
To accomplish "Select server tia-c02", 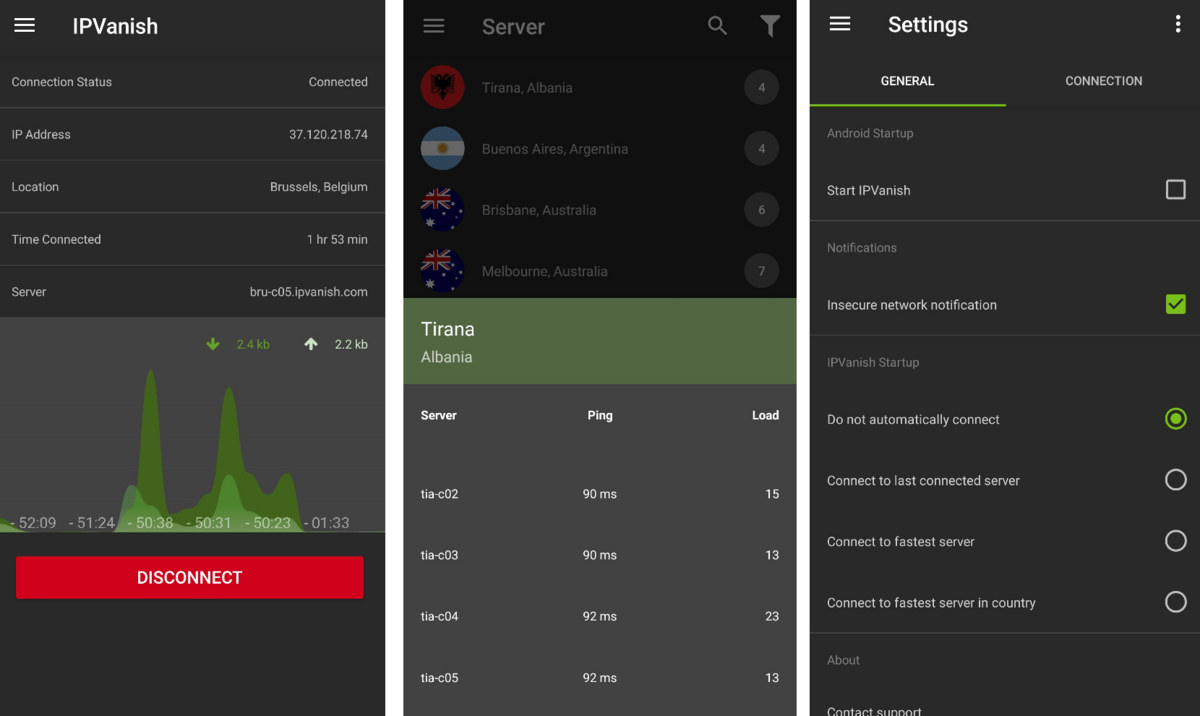I will click(x=600, y=494).
